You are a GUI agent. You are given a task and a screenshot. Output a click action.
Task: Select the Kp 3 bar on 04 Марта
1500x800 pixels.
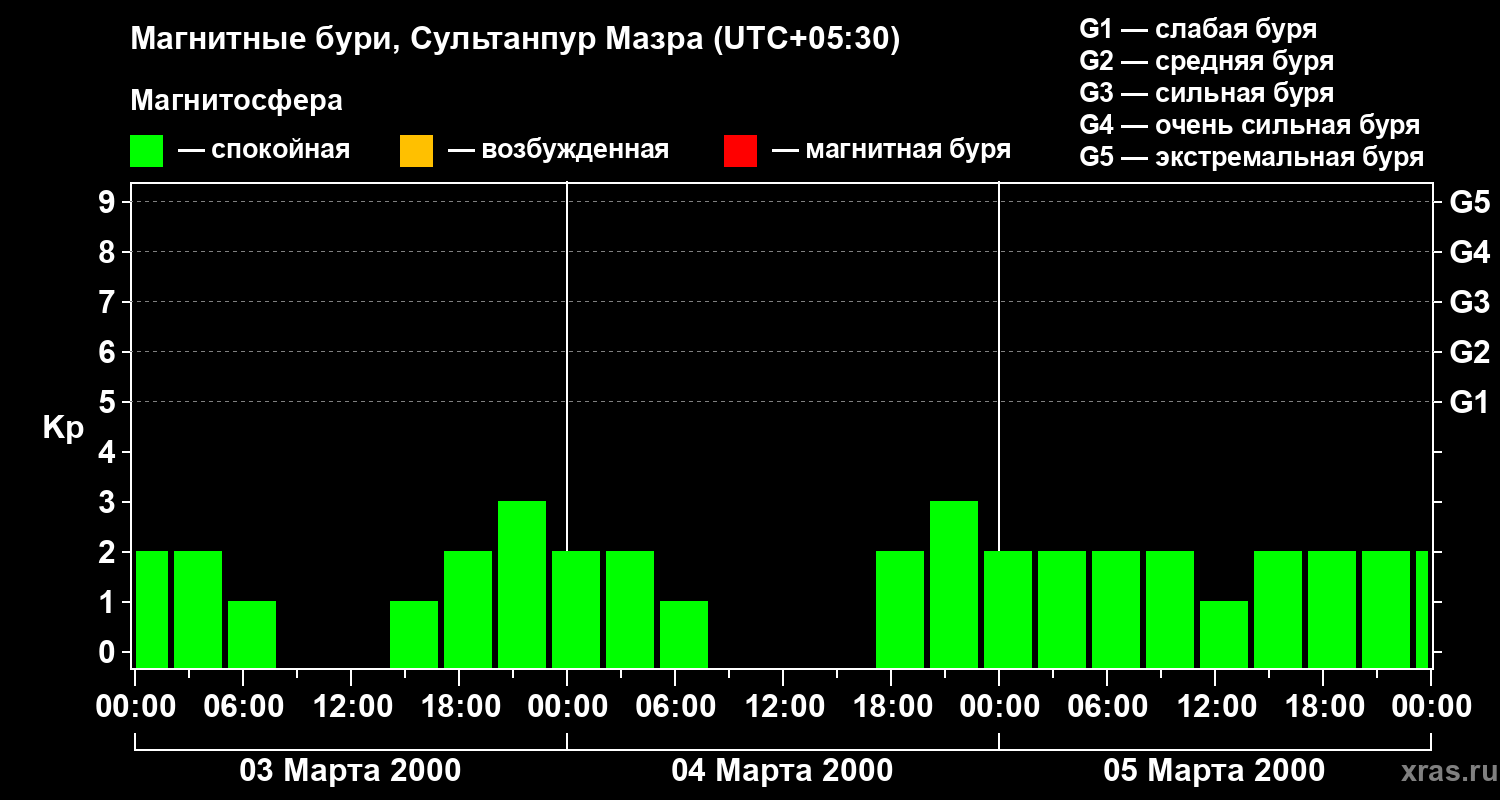click(x=954, y=584)
